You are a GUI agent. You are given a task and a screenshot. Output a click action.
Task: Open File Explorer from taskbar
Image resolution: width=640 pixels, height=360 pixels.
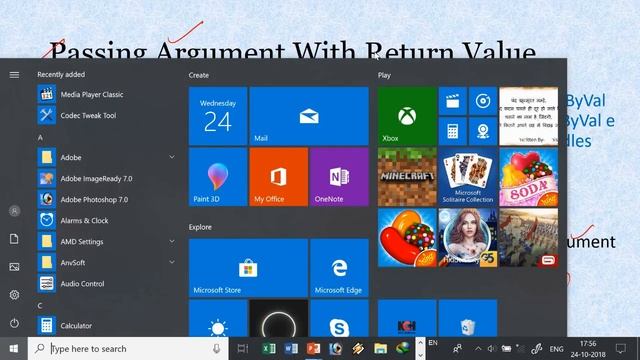point(380,349)
